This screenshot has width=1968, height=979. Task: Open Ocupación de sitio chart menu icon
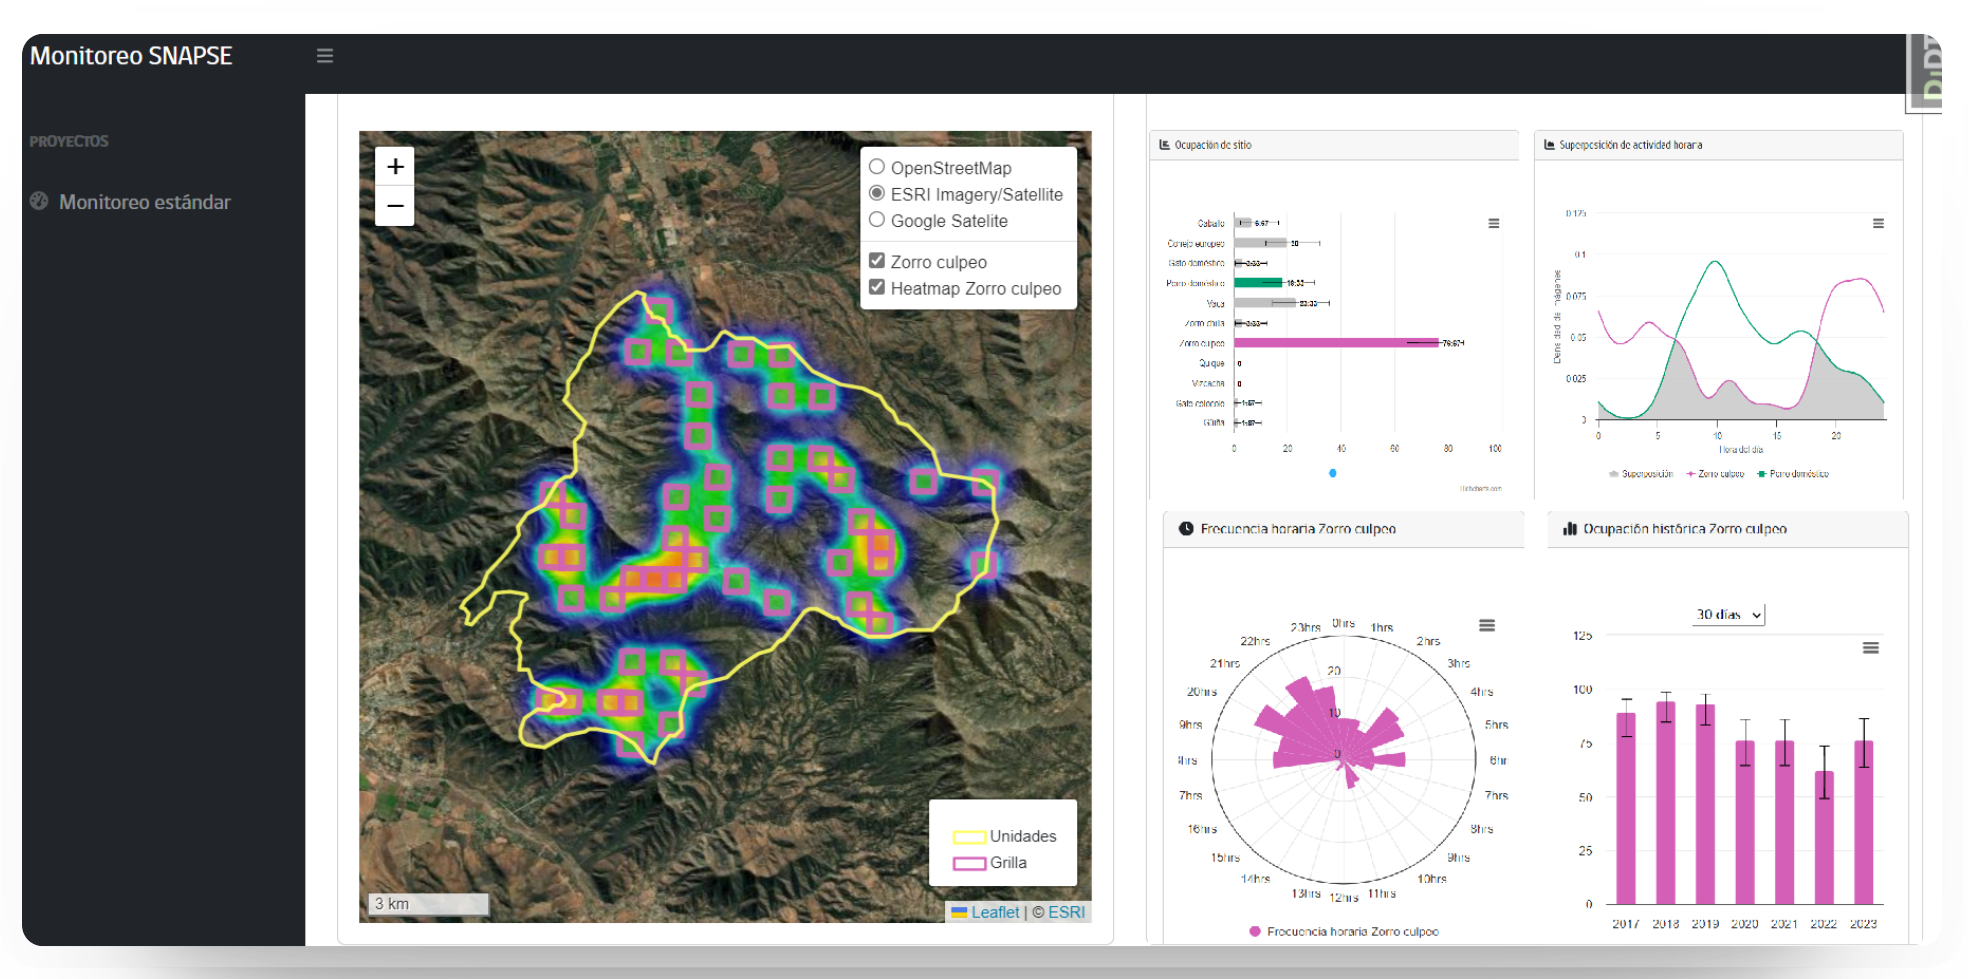click(1493, 223)
